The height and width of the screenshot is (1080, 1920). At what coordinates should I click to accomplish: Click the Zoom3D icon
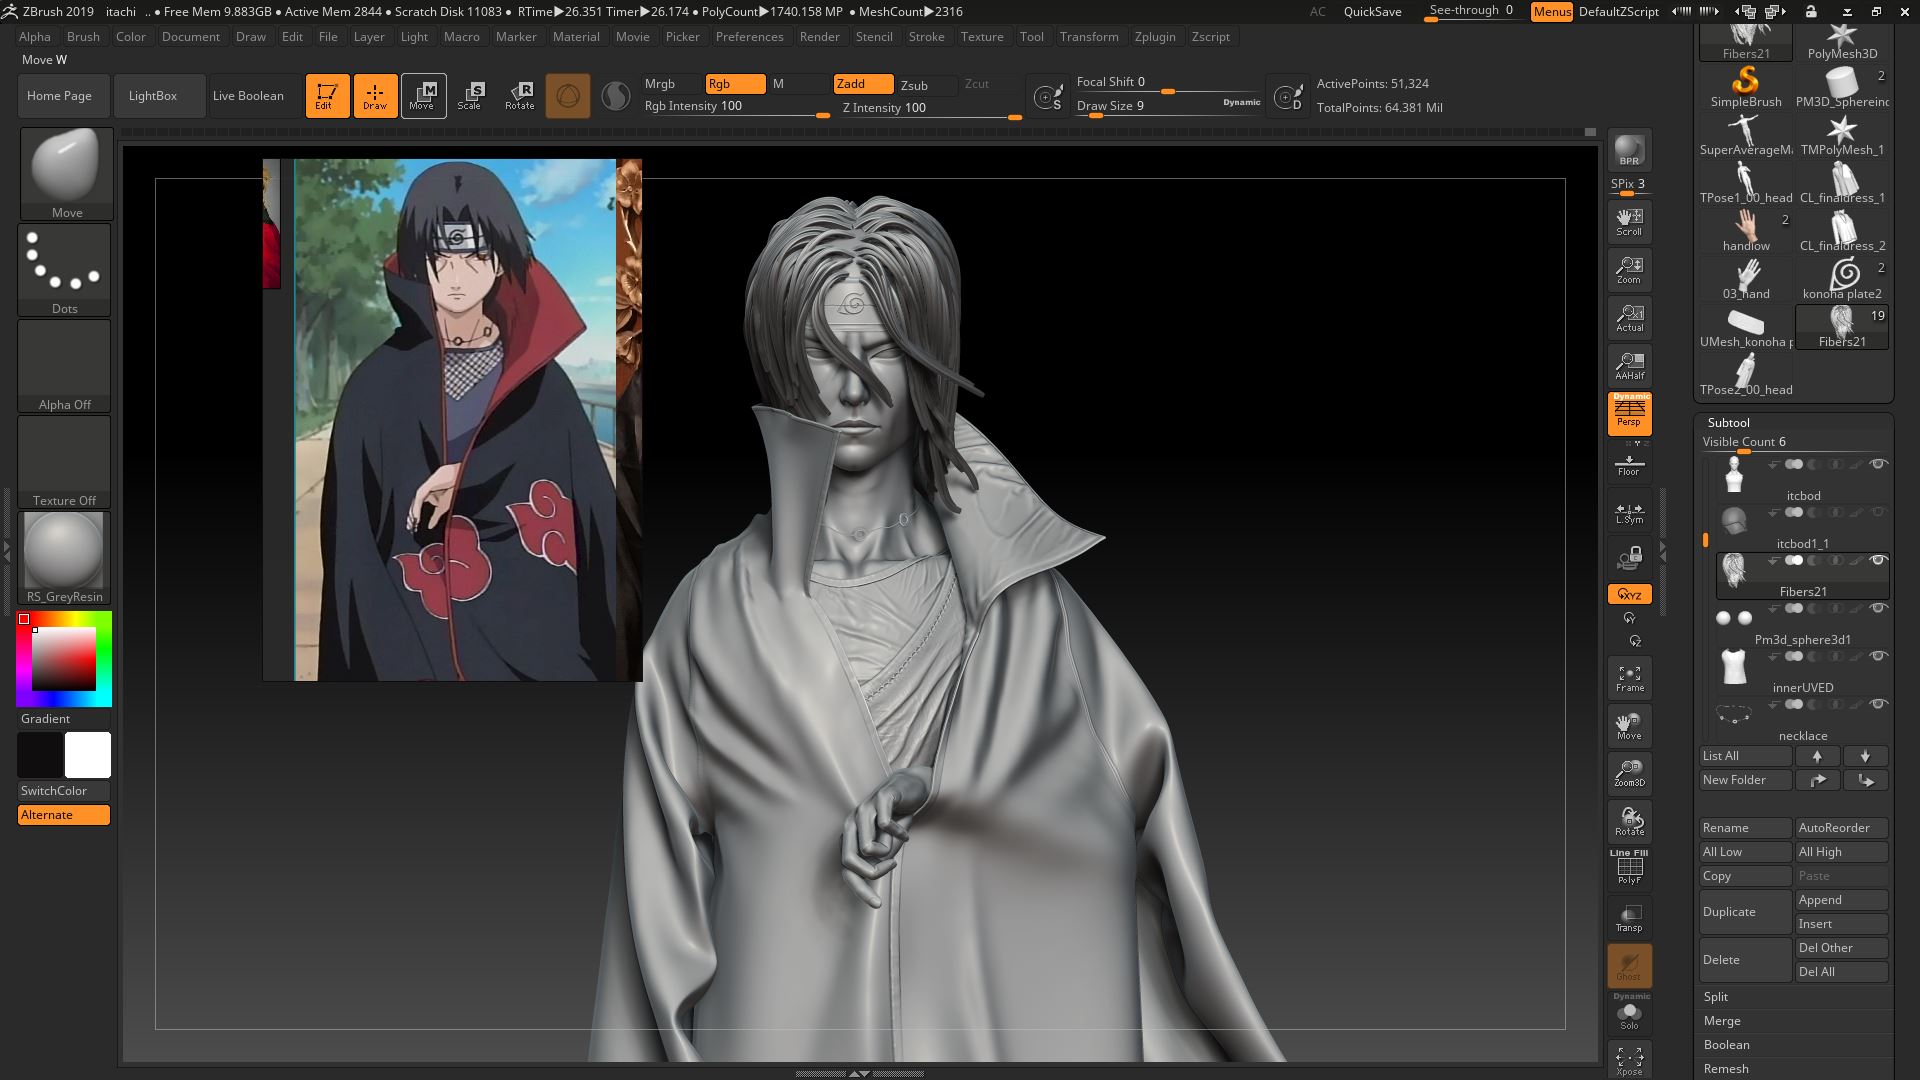coord(1629,773)
